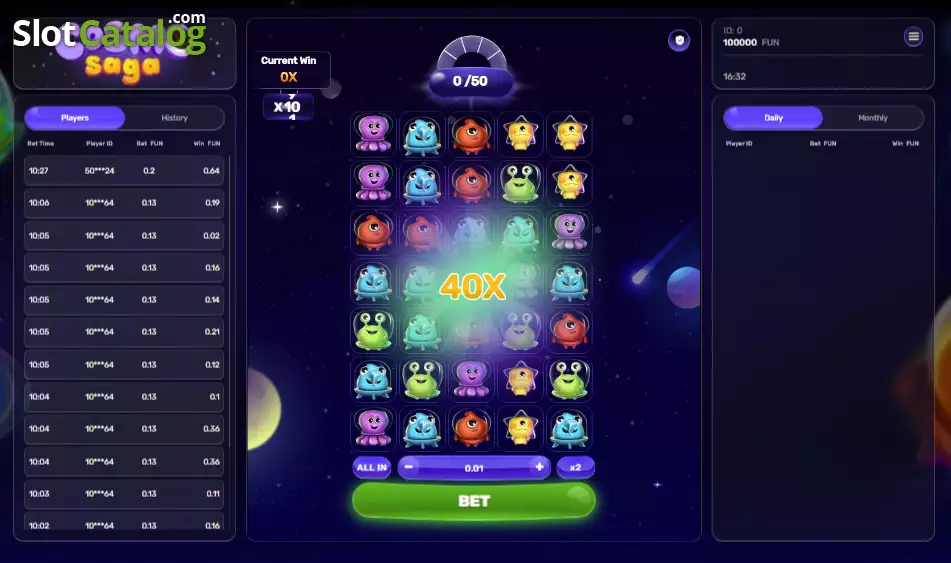This screenshot has width=951, height=563.
Task: Click the minus icon on bet amount
Action: pyautogui.click(x=409, y=467)
